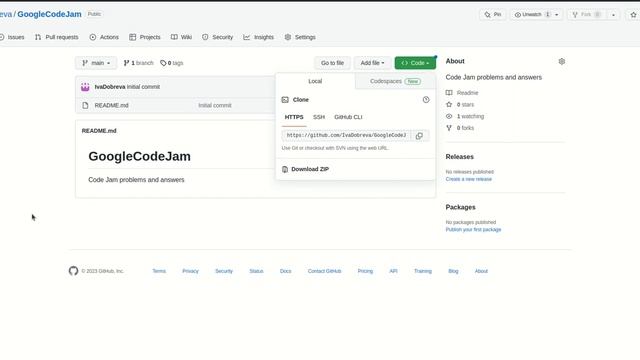The image size is (640, 360).
Task: Copy the clone URL with the copy icon
Action: (x=419, y=136)
